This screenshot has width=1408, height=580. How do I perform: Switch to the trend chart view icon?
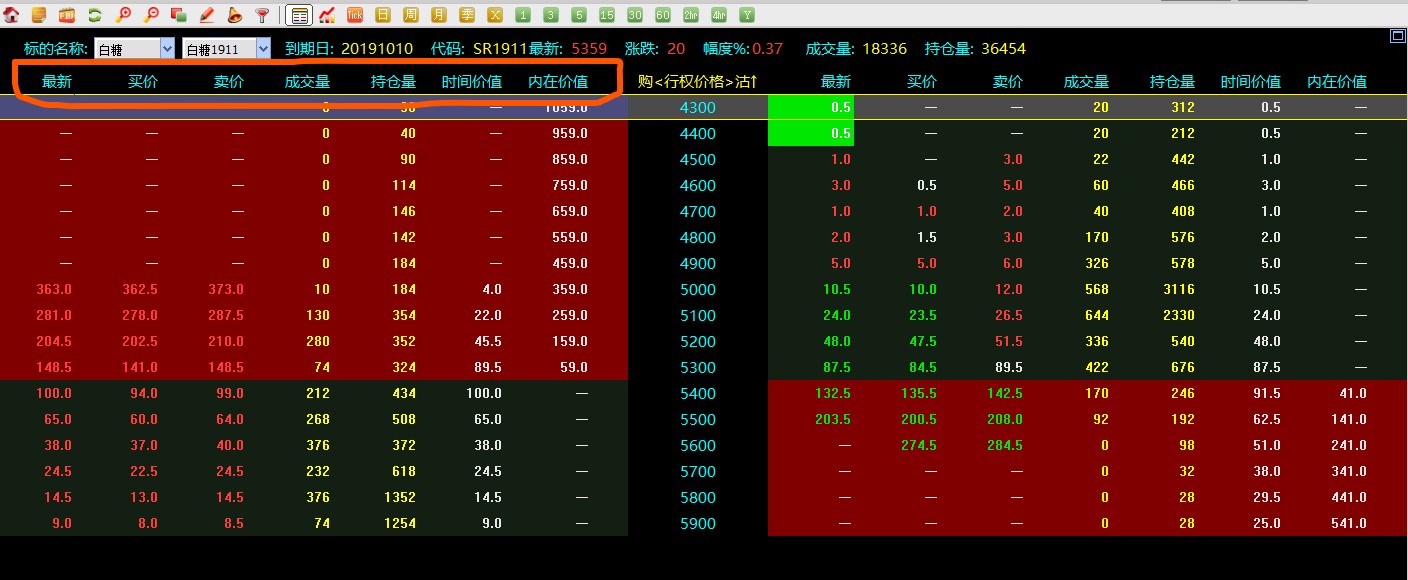pos(327,15)
